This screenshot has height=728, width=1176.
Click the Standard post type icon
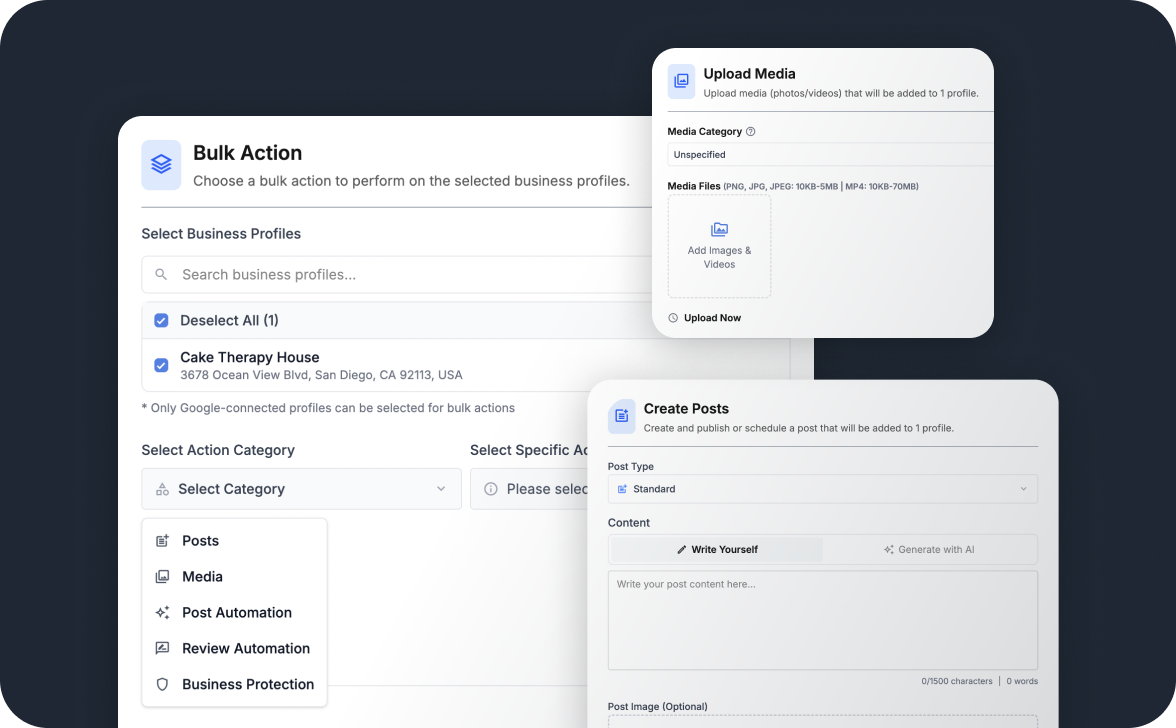click(x=622, y=489)
